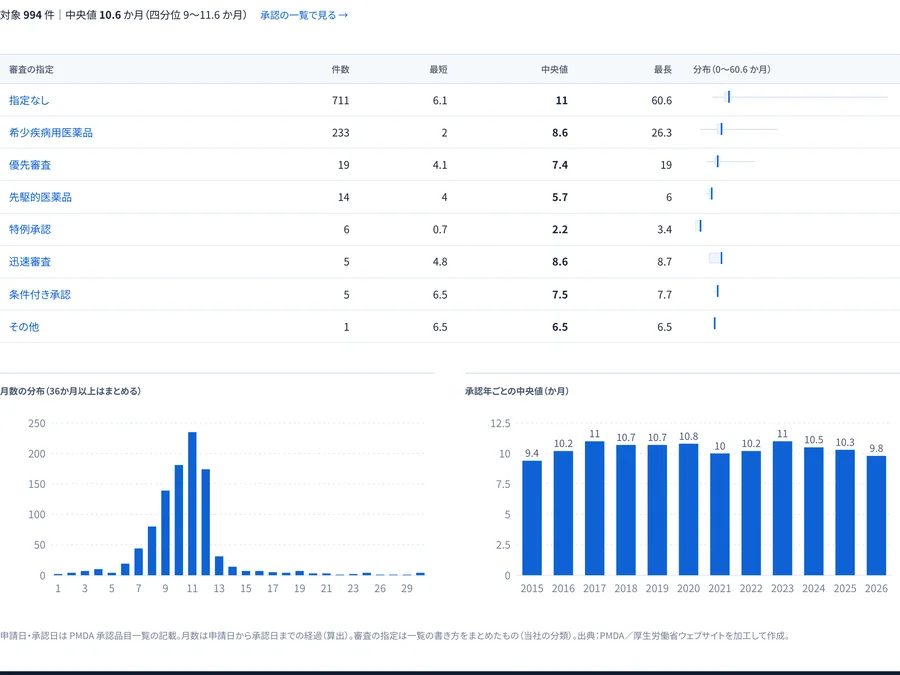Image resolution: width=900 pixels, height=675 pixels.
Task: Click the histogram bar at month 9
Action: coord(165,533)
